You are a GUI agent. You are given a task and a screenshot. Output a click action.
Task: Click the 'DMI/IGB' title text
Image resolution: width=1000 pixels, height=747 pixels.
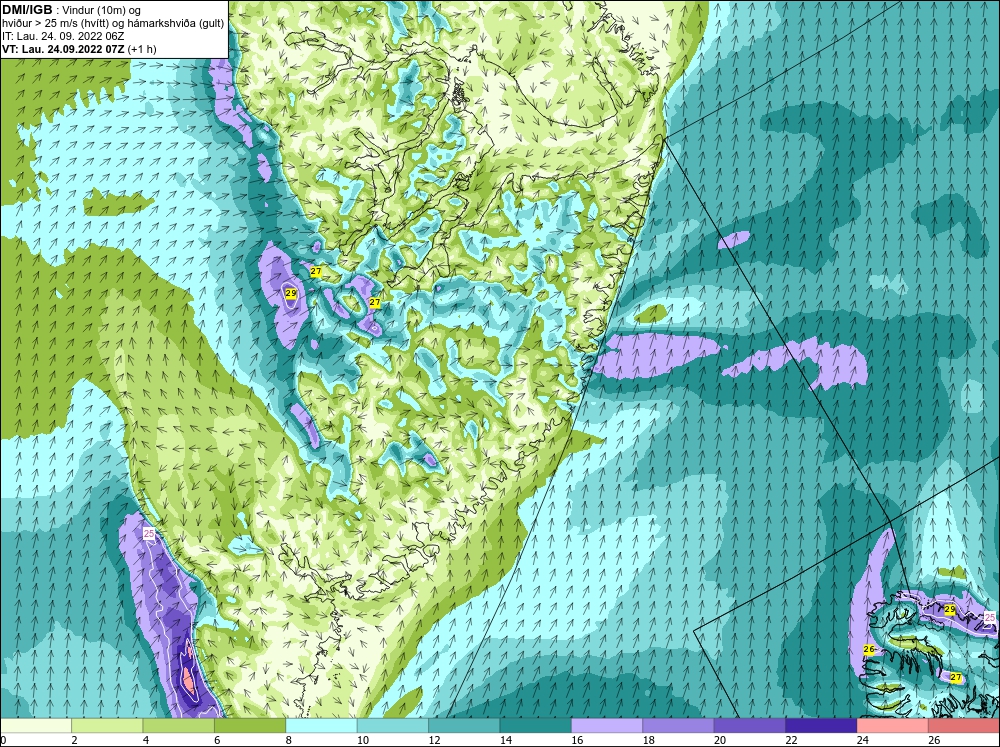27,10
